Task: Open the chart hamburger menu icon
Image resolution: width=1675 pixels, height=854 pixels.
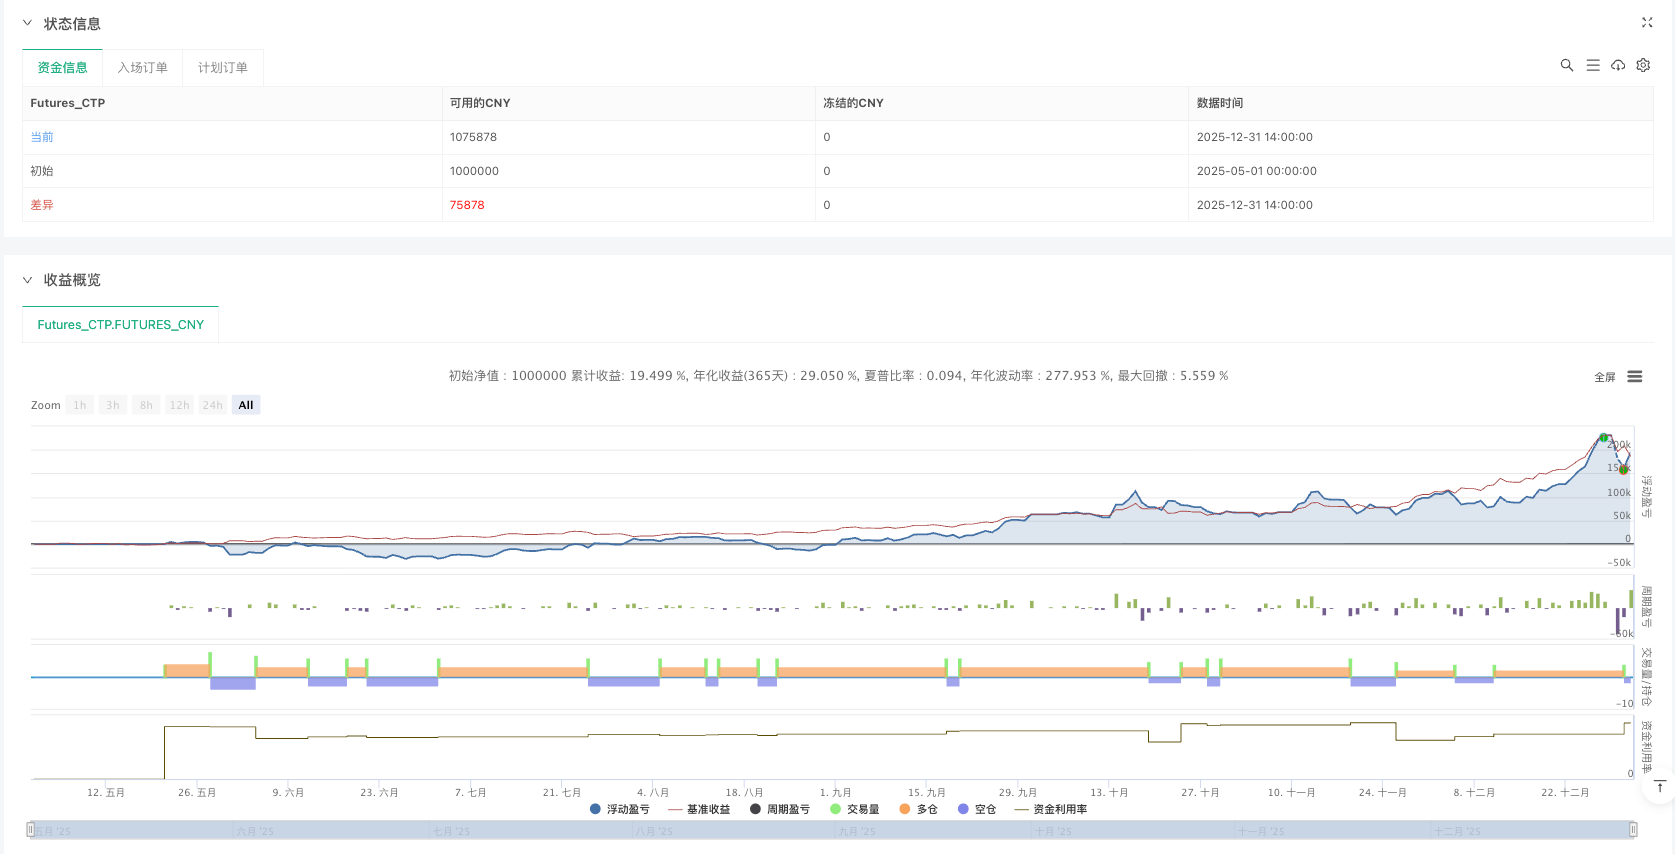Action: (1634, 377)
